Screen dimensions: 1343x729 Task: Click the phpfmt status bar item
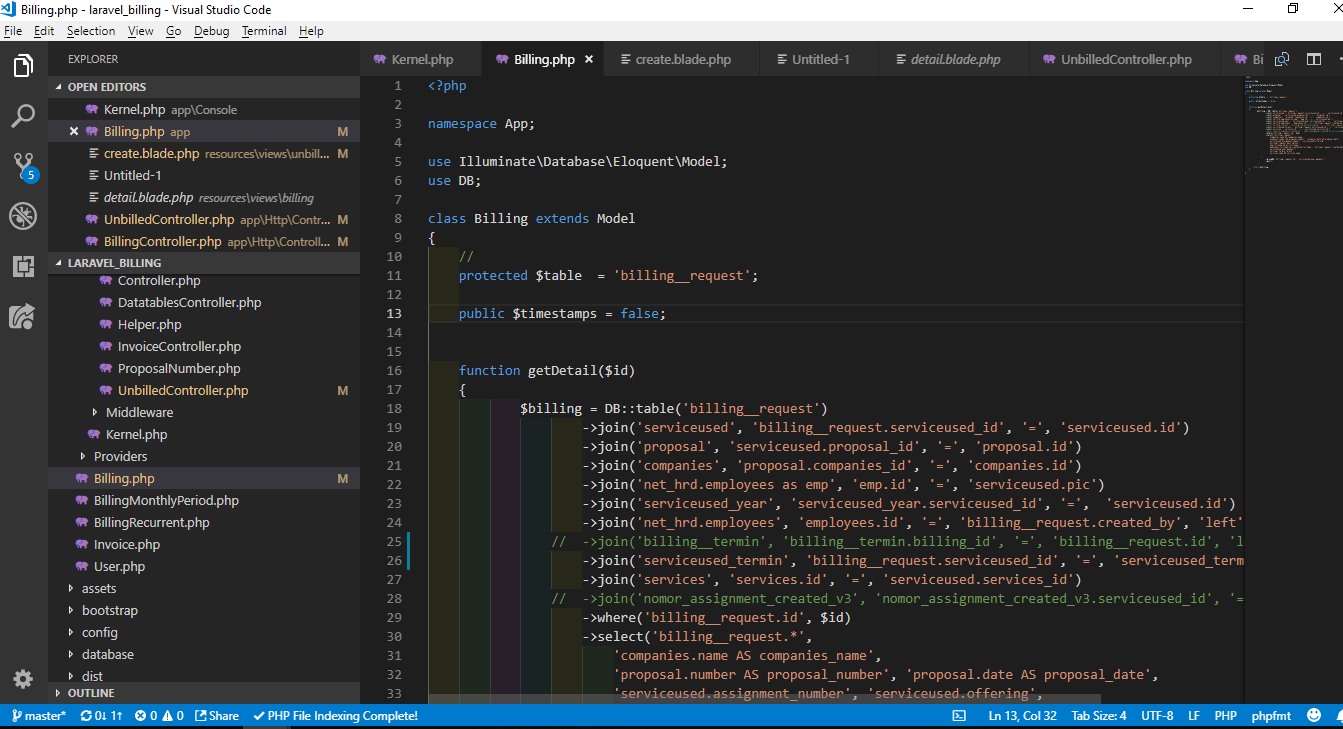click(1271, 716)
